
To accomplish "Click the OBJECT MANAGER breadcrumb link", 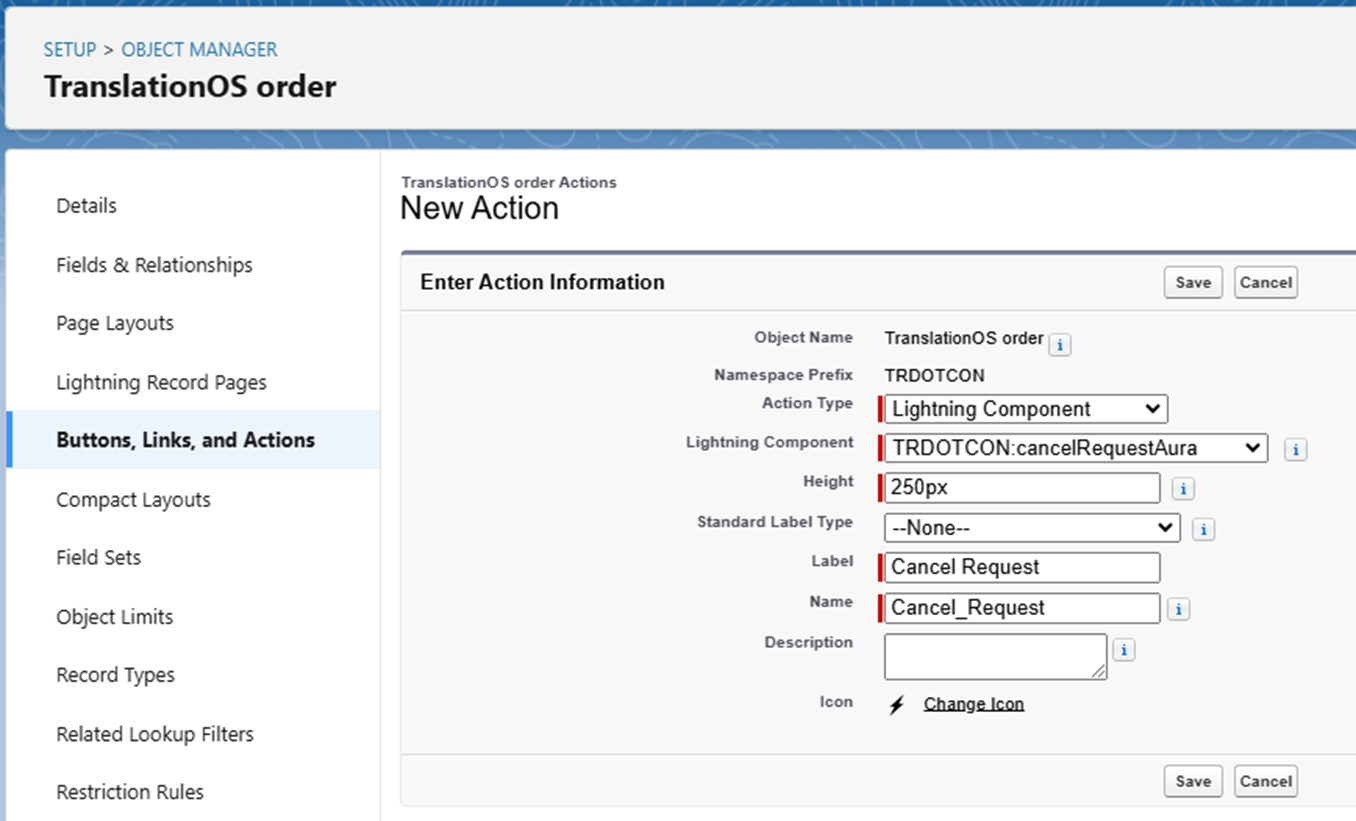I will click(199, 50).
